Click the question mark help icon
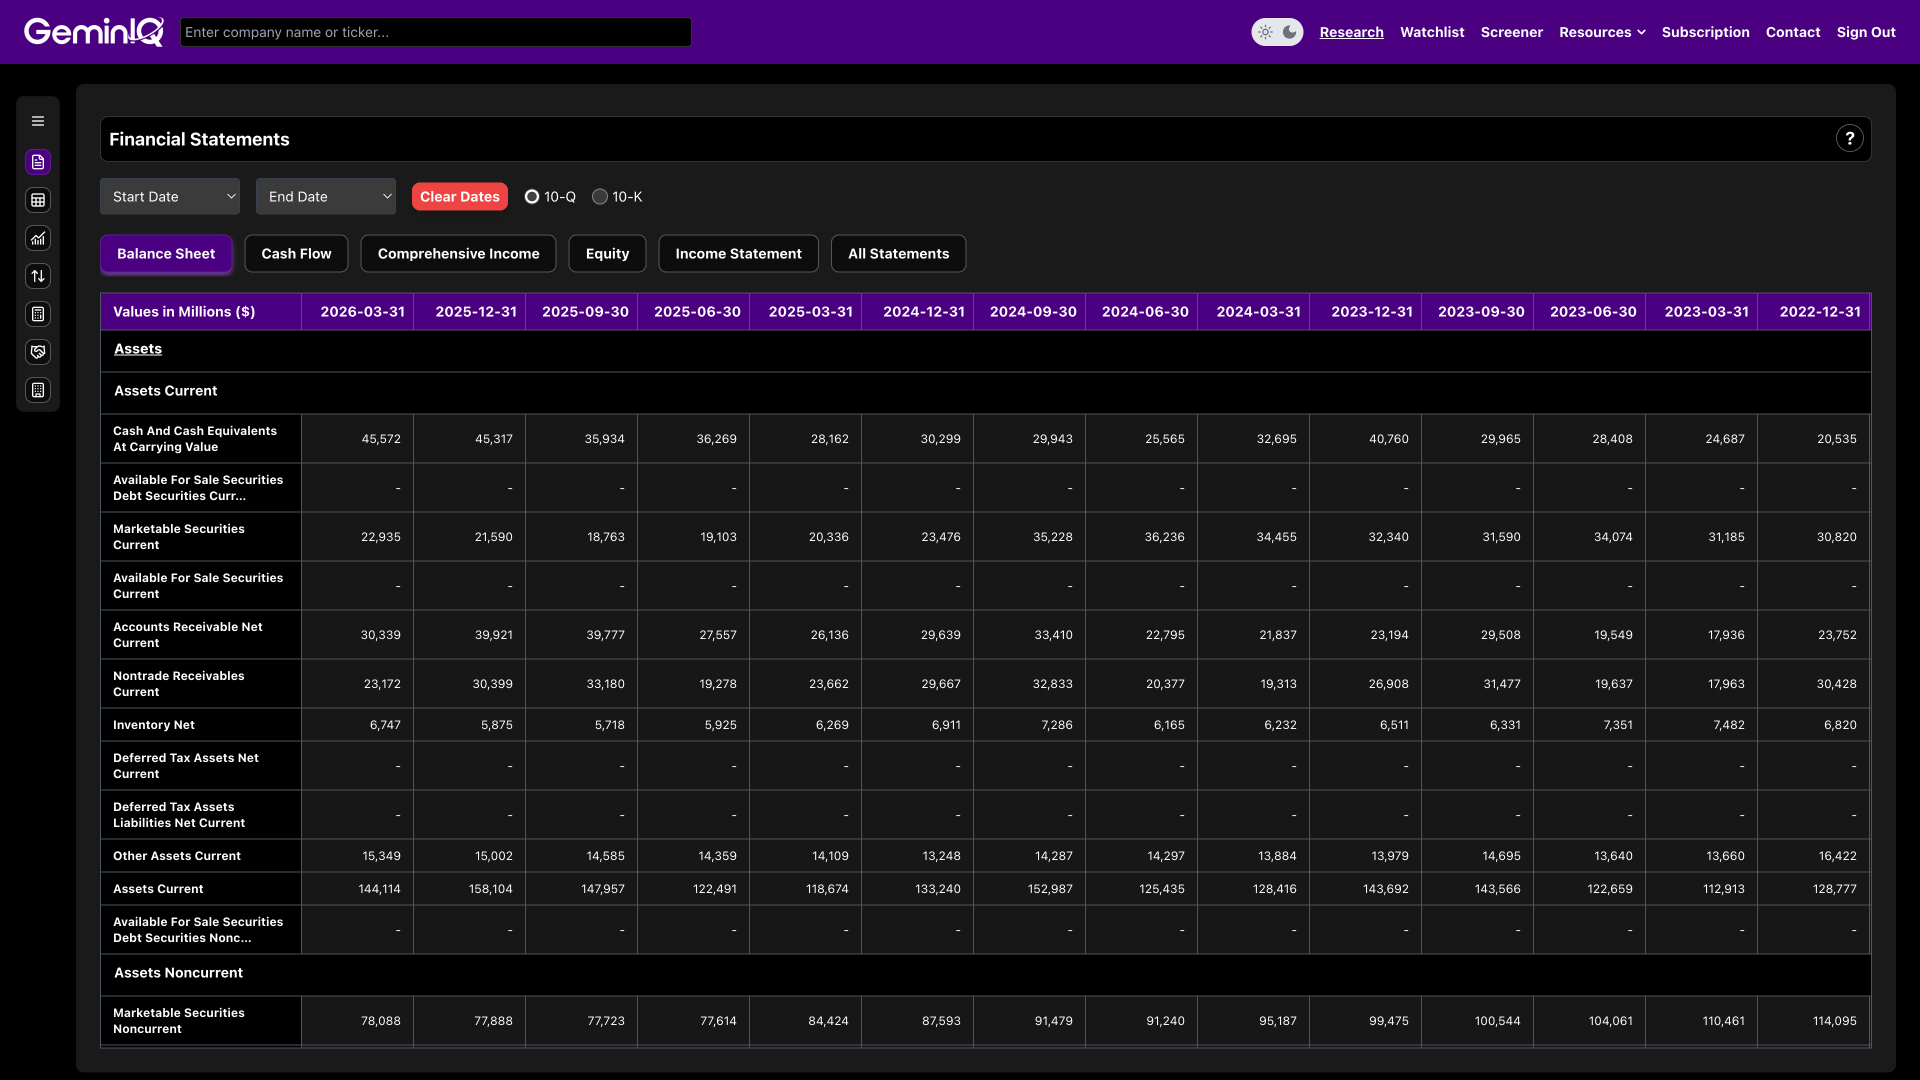The image size is (1920, 1080). tap(1850, 139)
